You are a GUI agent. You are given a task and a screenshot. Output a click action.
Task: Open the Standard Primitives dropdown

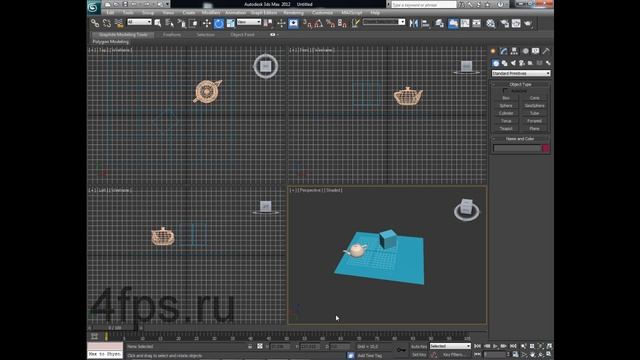521,73
